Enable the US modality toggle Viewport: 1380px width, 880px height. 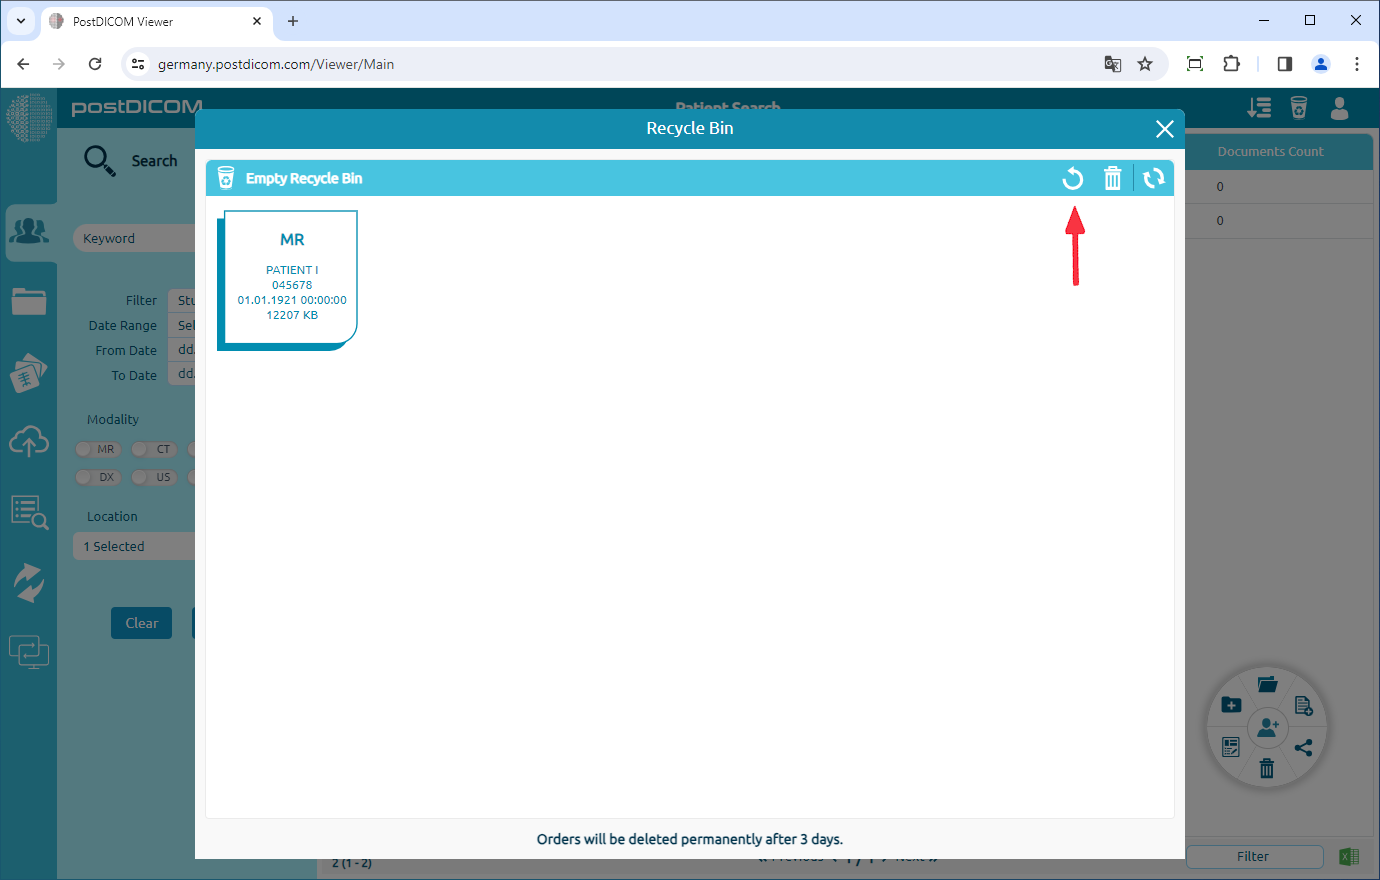155,477
